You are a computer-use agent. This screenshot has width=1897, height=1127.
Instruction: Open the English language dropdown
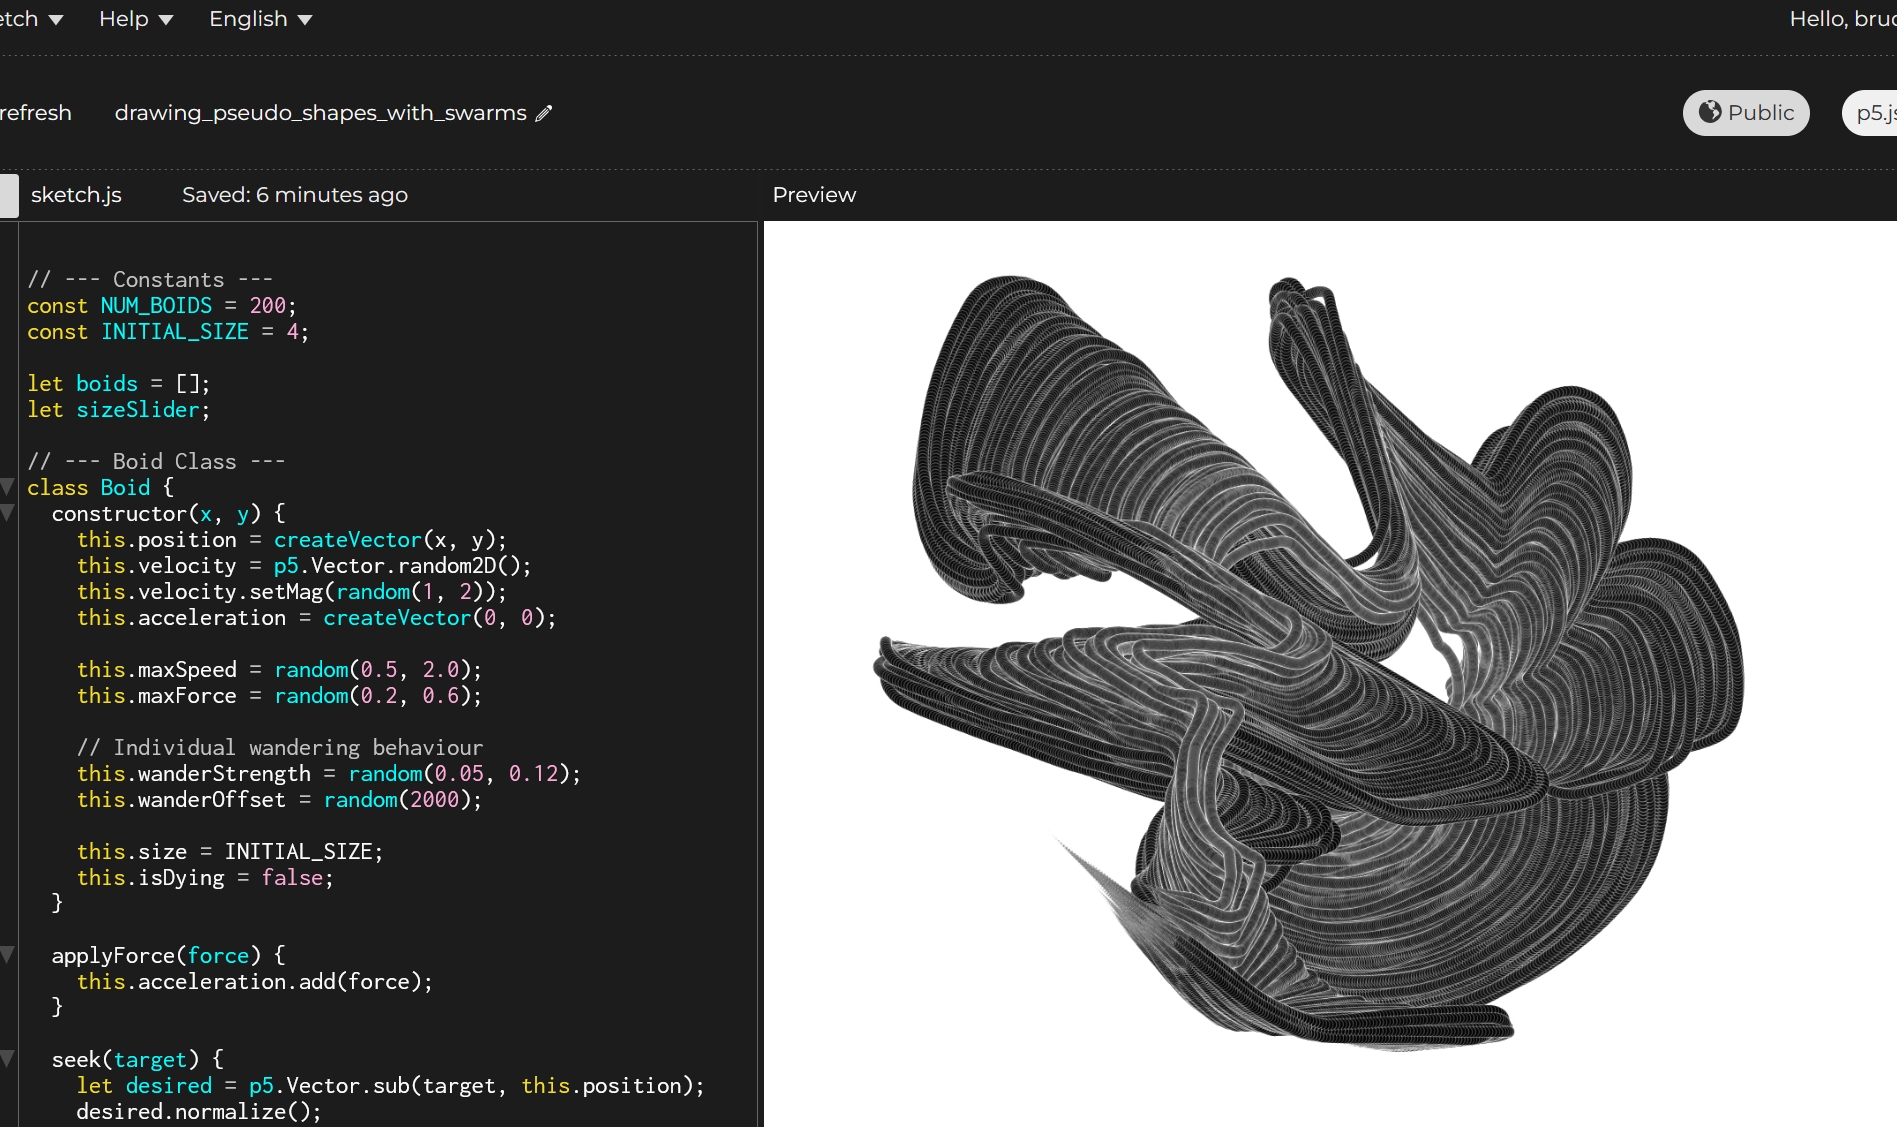tap(260, 19)
